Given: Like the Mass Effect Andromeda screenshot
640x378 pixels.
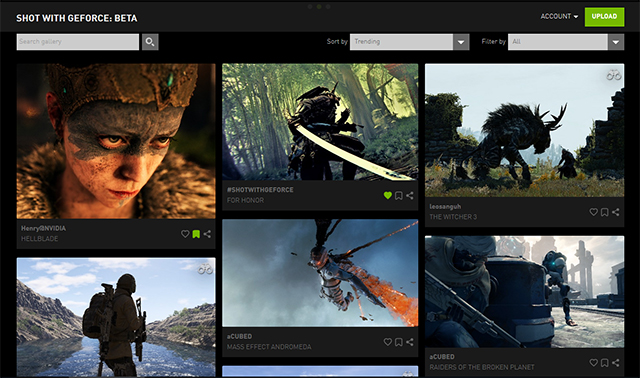Looking at the screenshot, I should click(x=388, y=342).
